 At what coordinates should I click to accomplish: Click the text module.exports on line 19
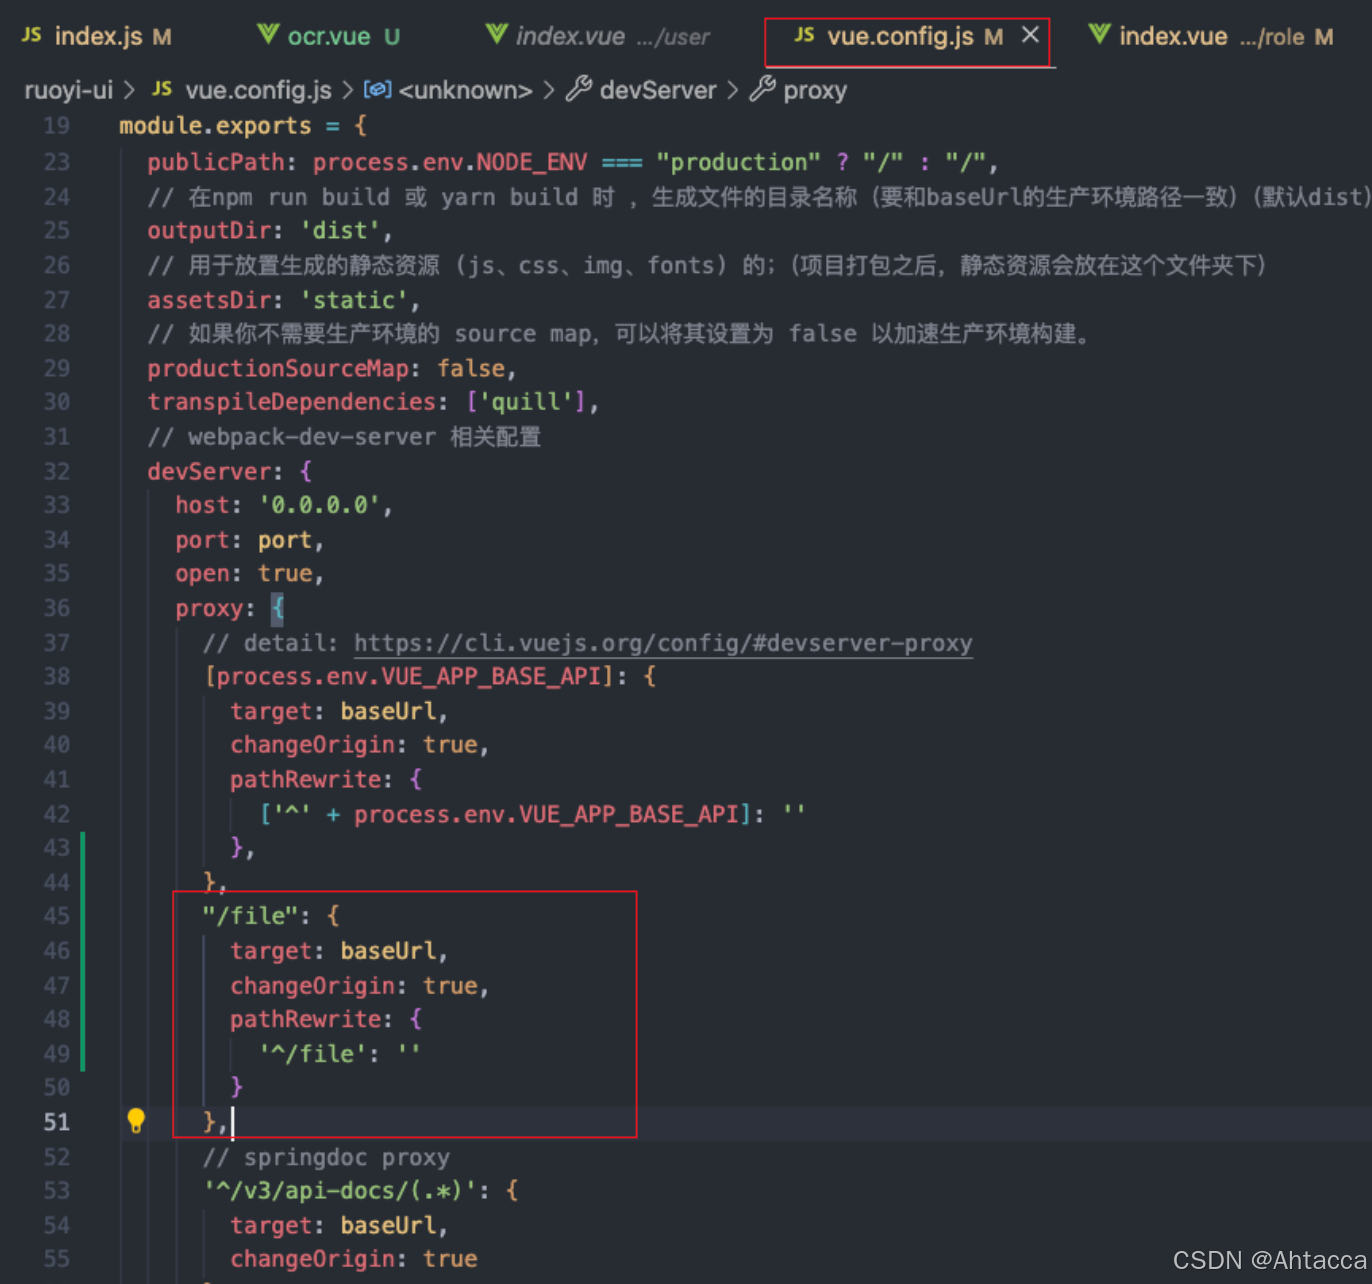pos(215,126)
